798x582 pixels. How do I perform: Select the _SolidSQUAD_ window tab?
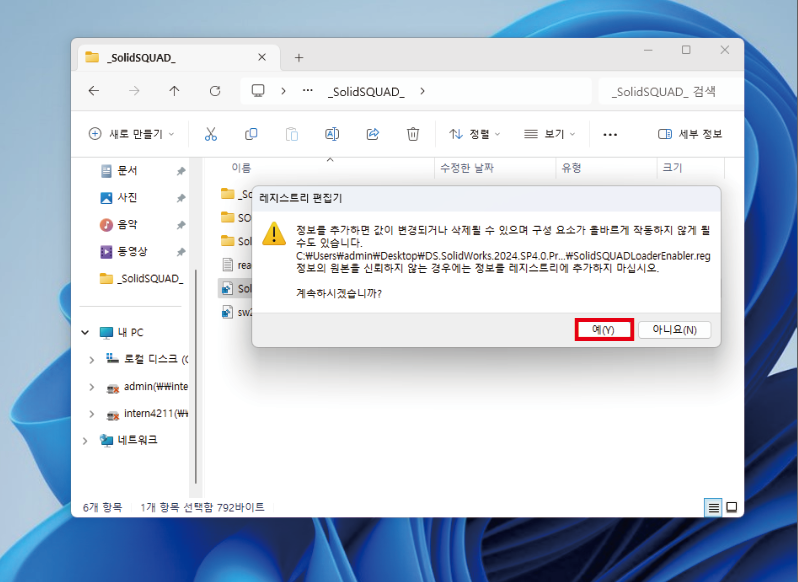pyautogui.click(x=178, y=57)
